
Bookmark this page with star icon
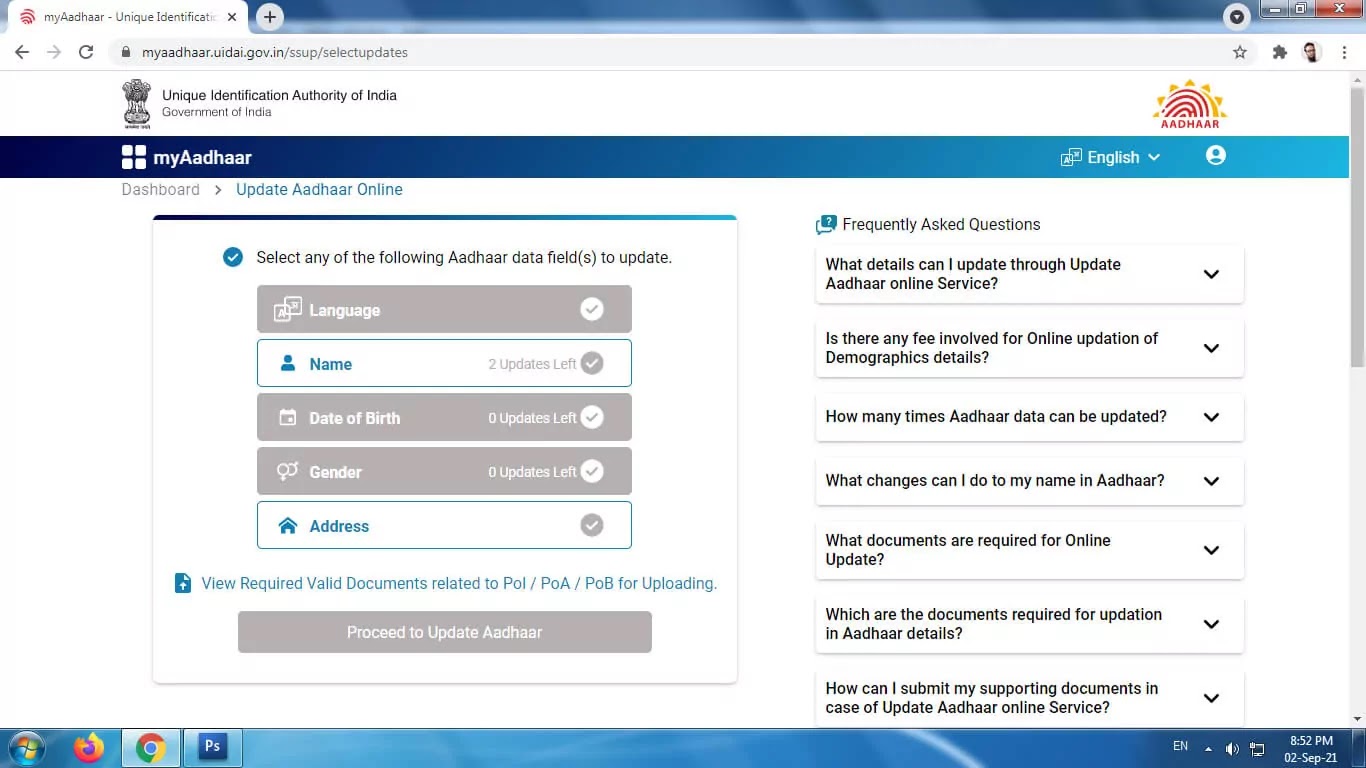(x=1240, y=52)
